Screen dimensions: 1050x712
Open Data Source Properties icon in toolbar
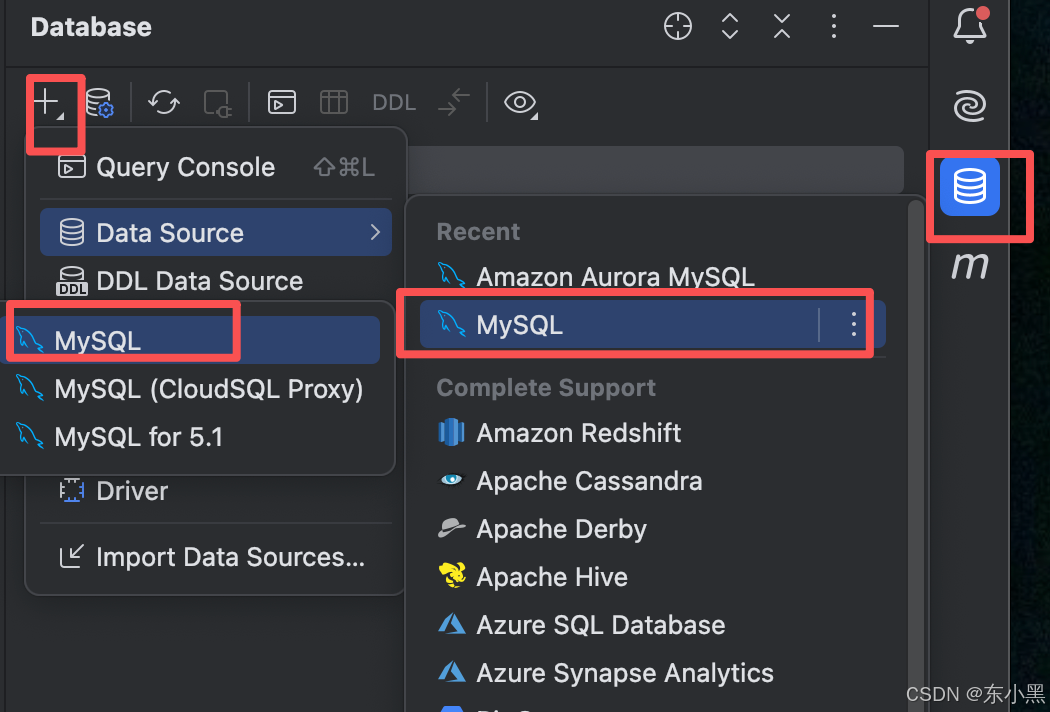pyautogui.click(x=99, y=102)
